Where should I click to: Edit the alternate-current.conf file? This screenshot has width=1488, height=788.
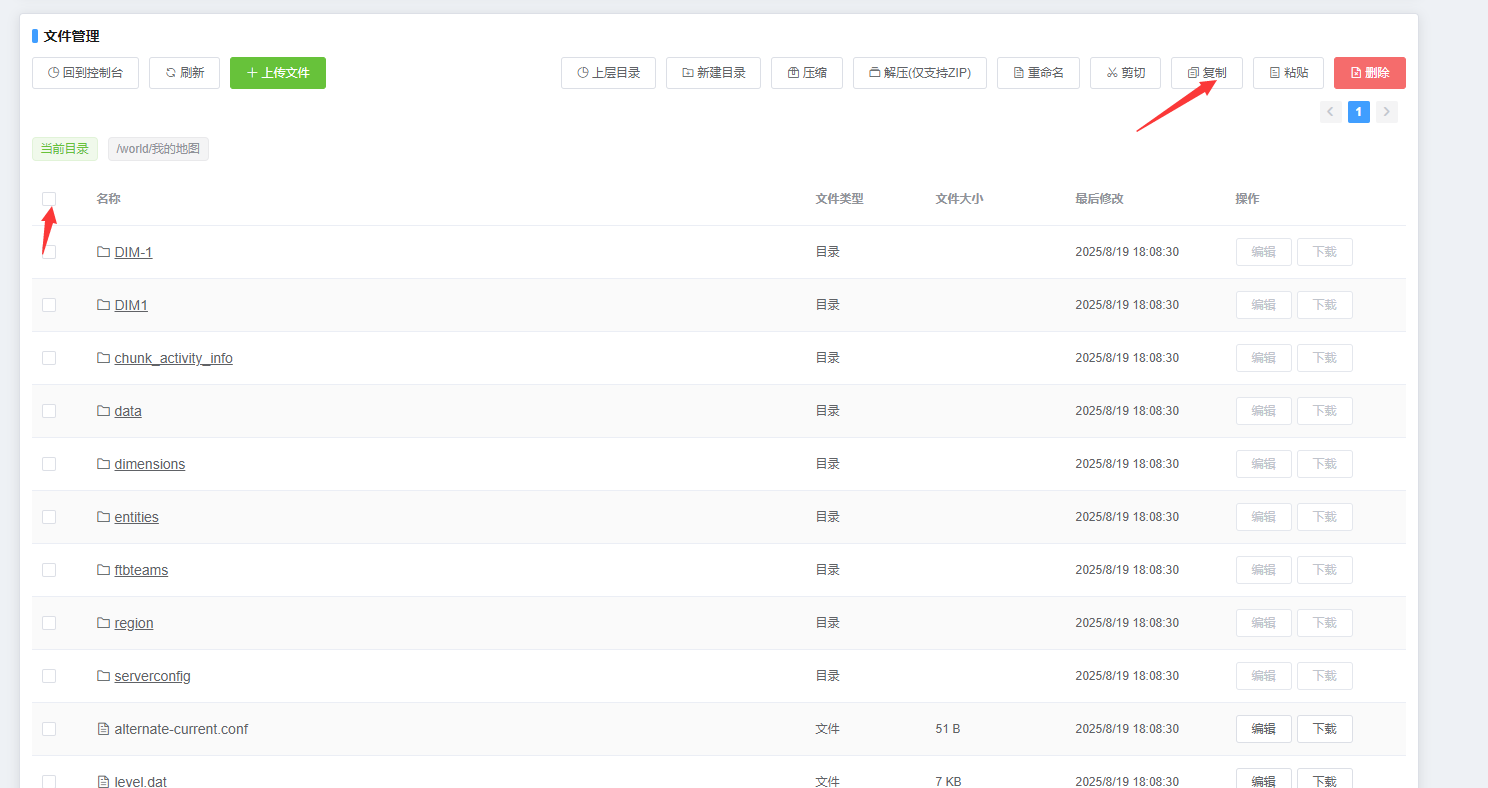(x=1263, y=729)
